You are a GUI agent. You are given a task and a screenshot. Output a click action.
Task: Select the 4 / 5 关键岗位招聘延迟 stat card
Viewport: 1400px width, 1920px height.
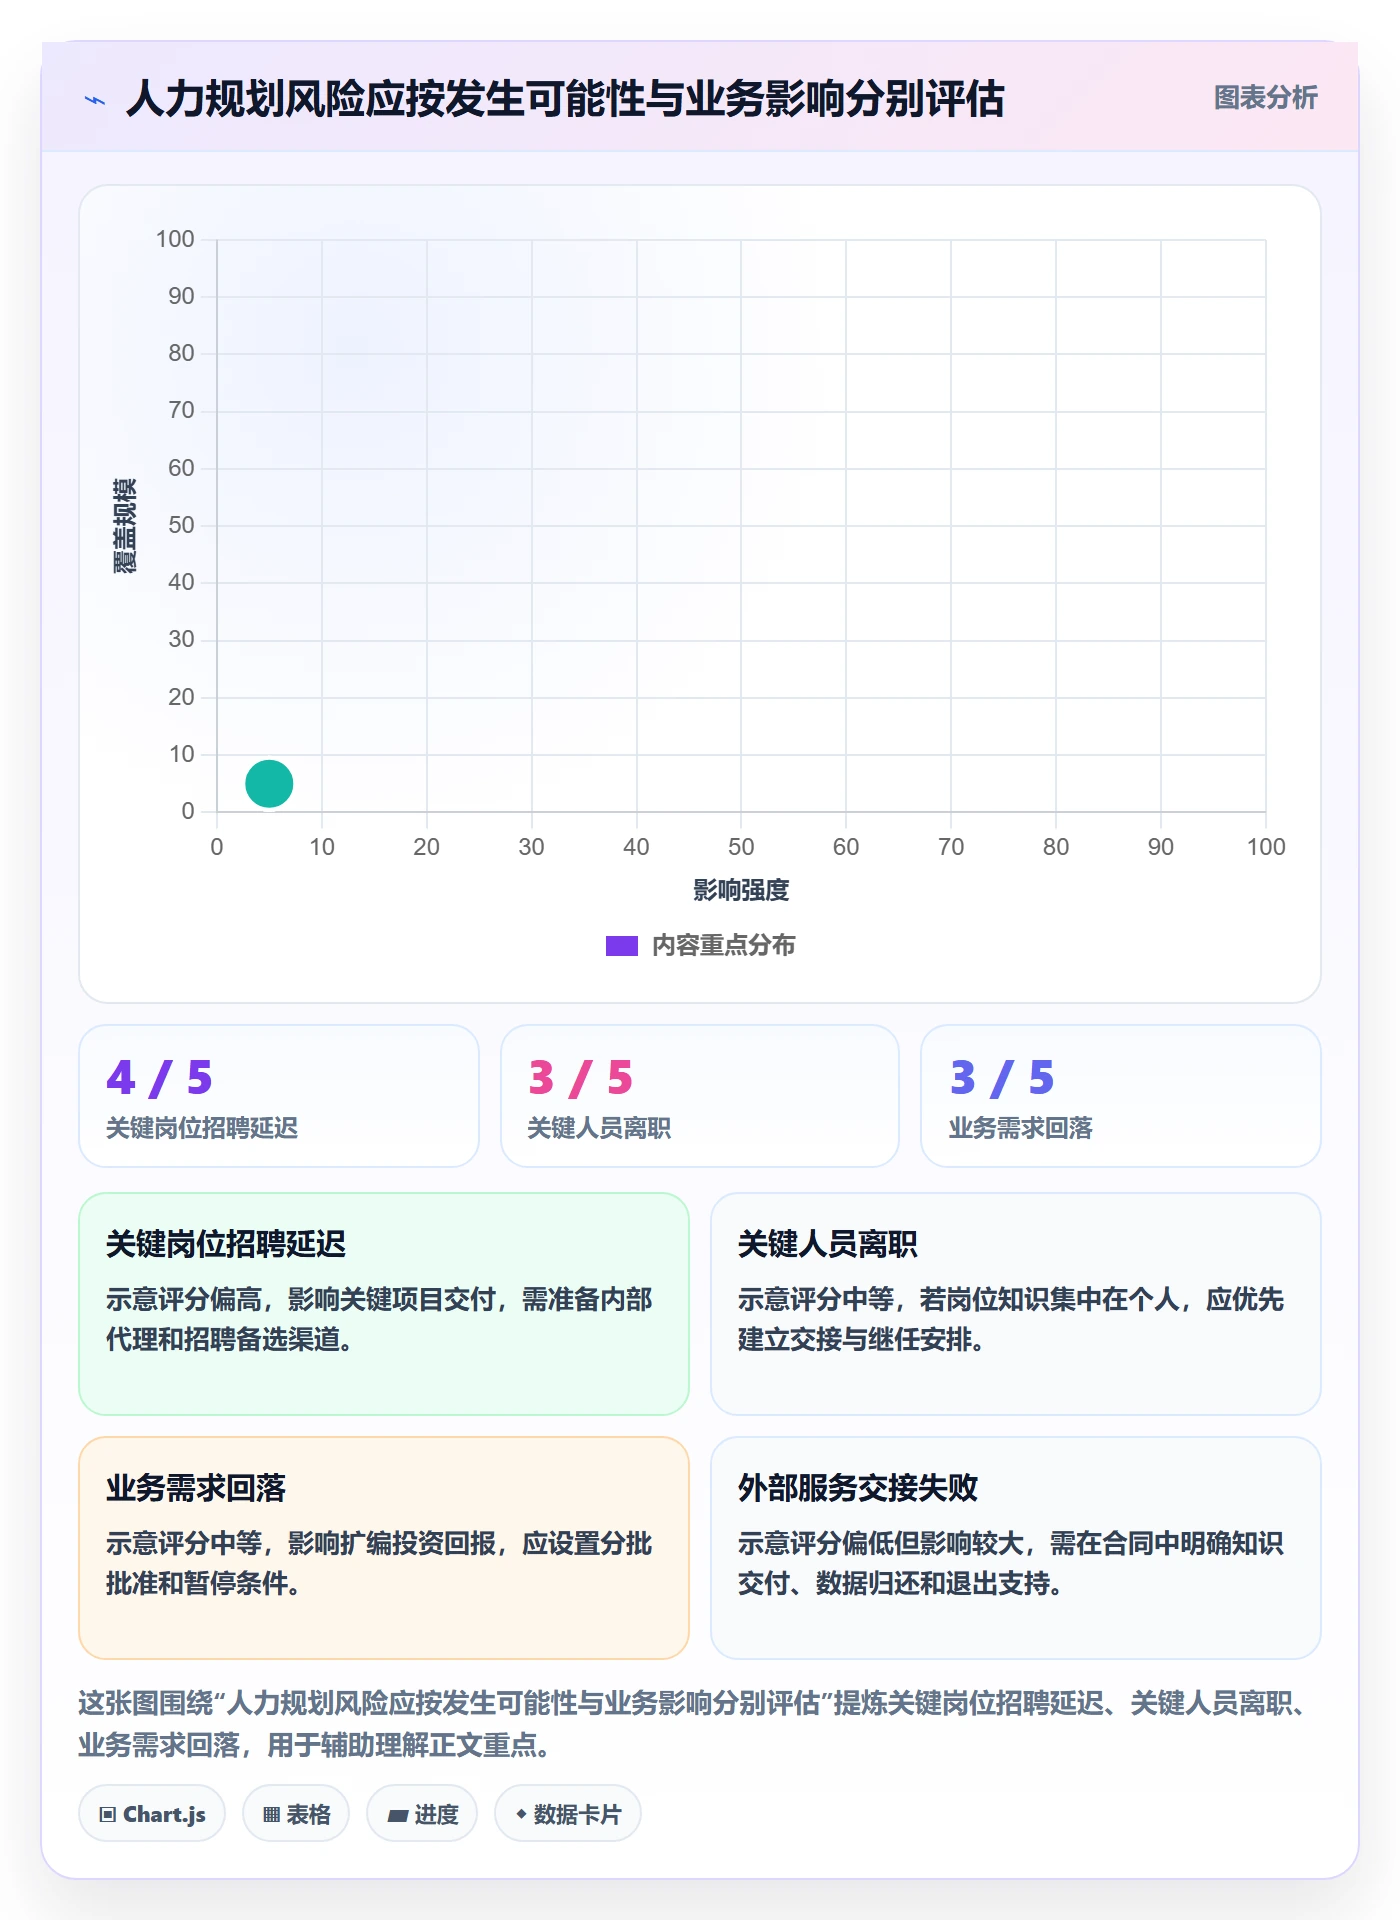[x=279, y=1096]
